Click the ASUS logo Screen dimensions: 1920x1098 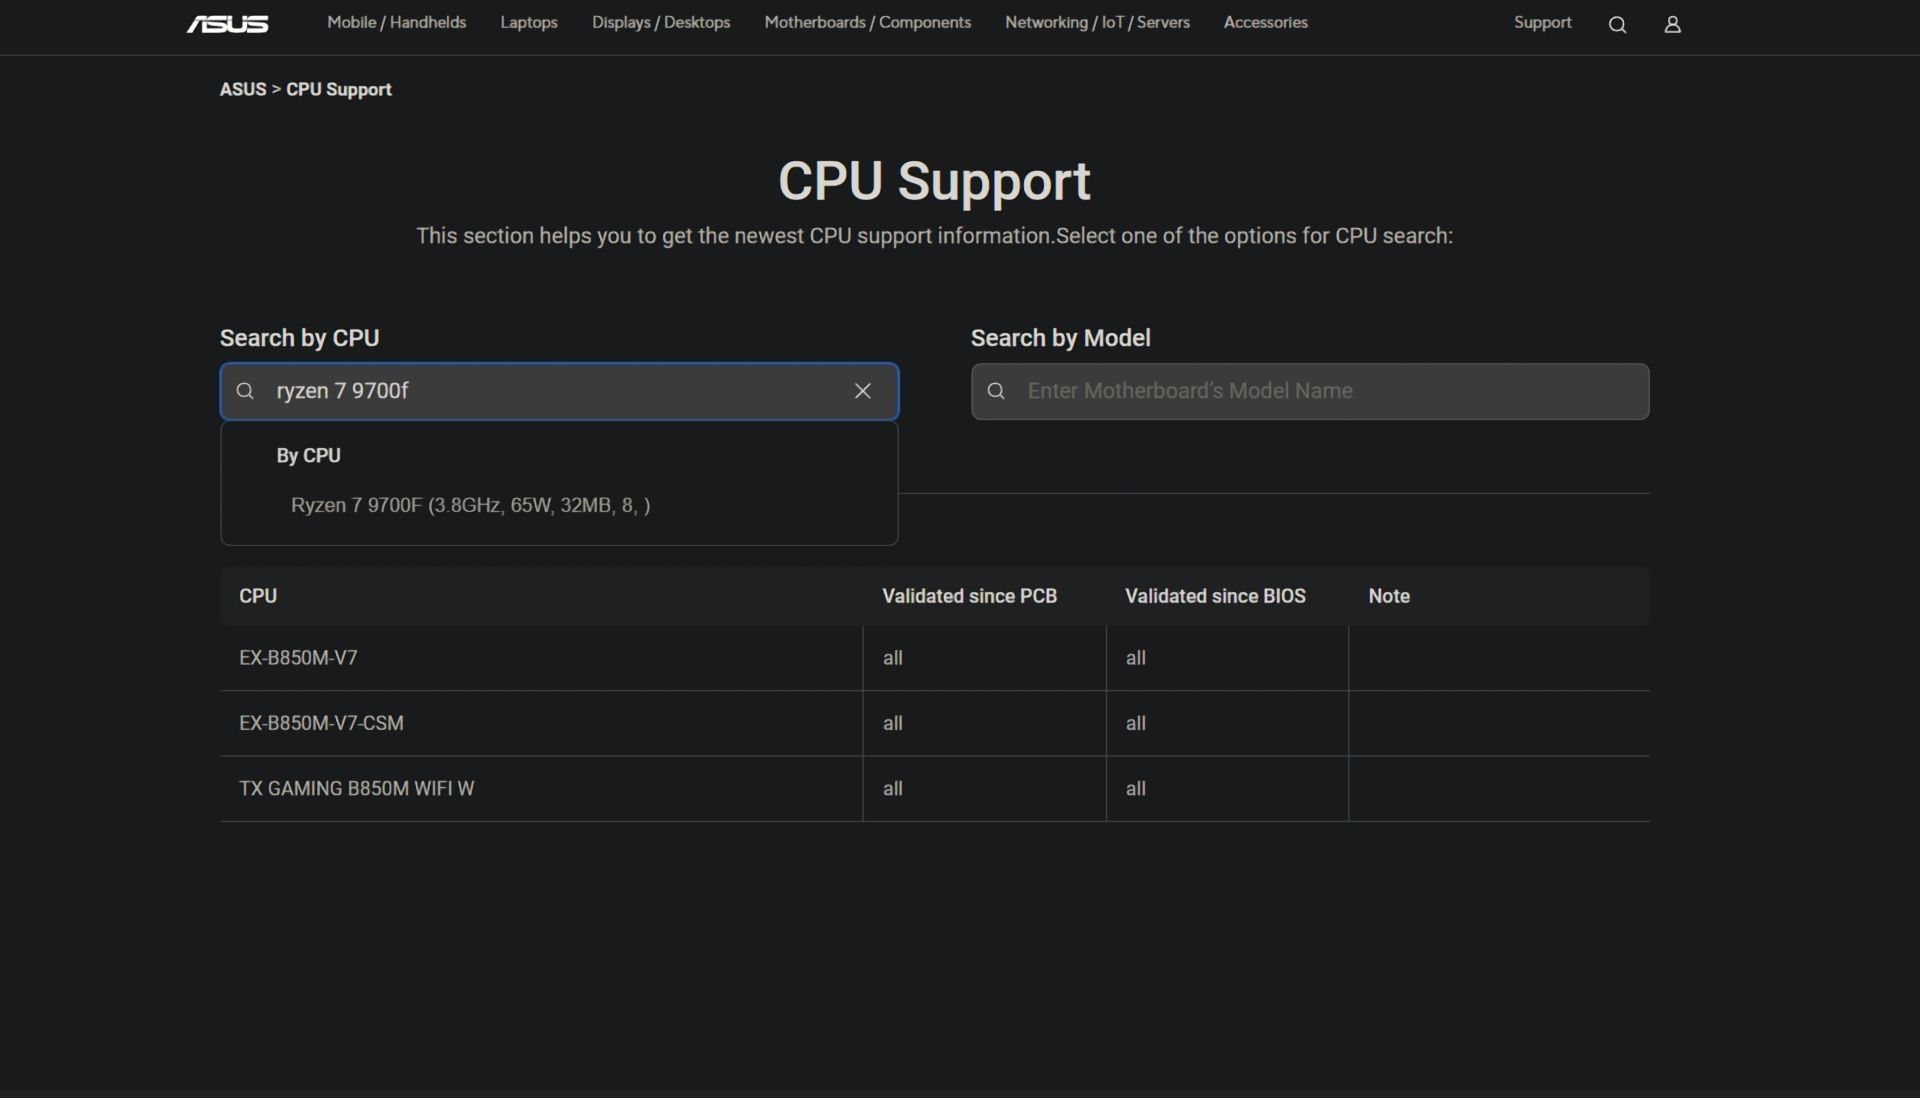point(228,24)
